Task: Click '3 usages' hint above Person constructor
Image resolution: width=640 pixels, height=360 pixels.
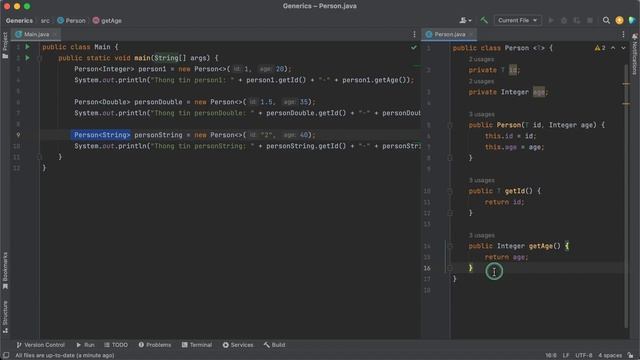Action: 482,114
